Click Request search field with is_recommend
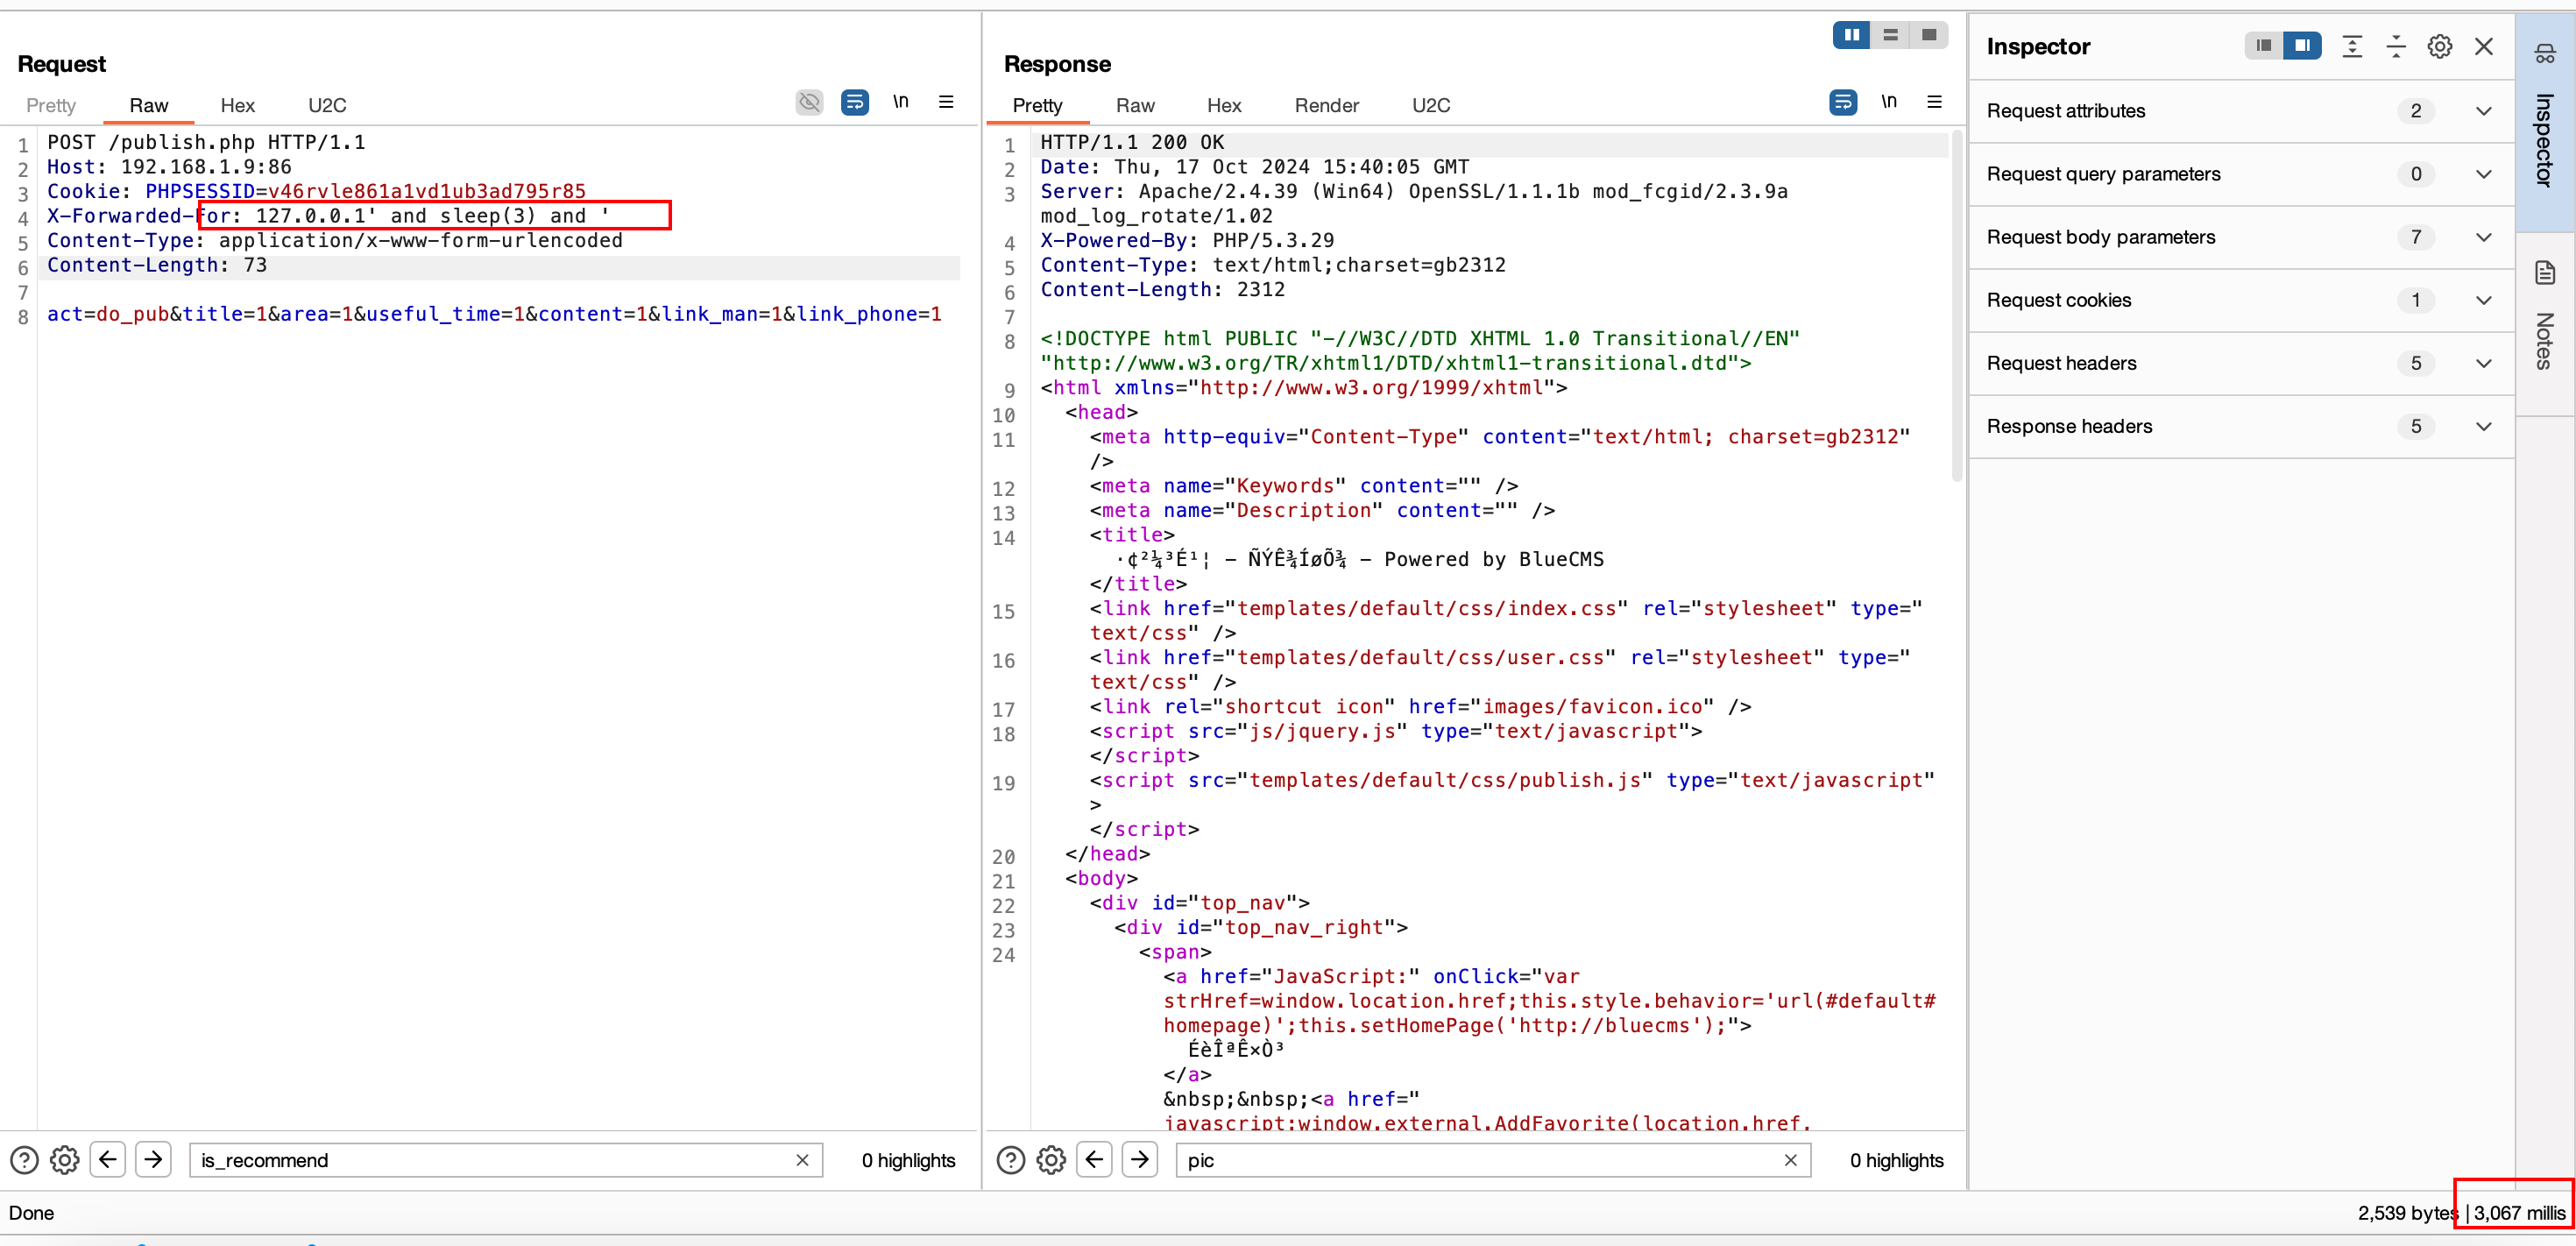The image size is (2576, 1246). (x=505, y=1160)
